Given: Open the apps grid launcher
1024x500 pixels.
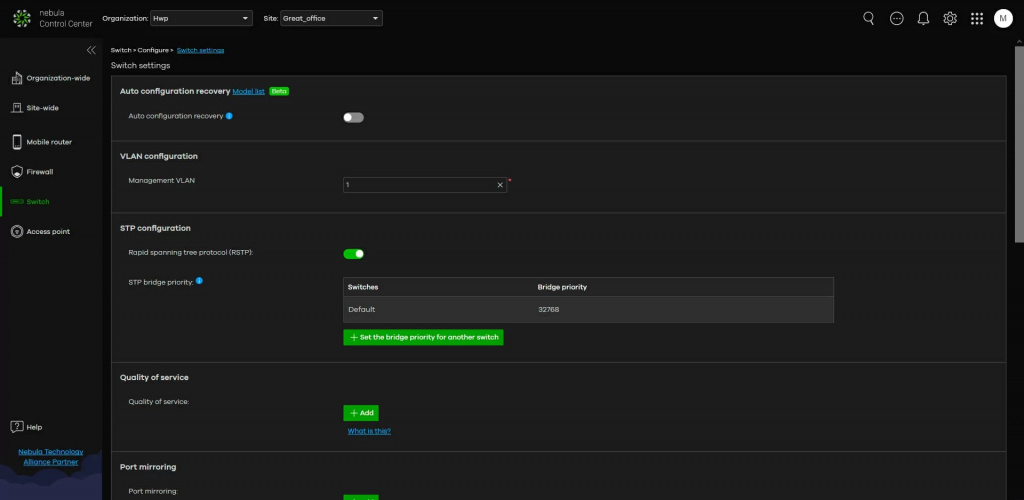Looking at the screenshot, I should 977,18.
